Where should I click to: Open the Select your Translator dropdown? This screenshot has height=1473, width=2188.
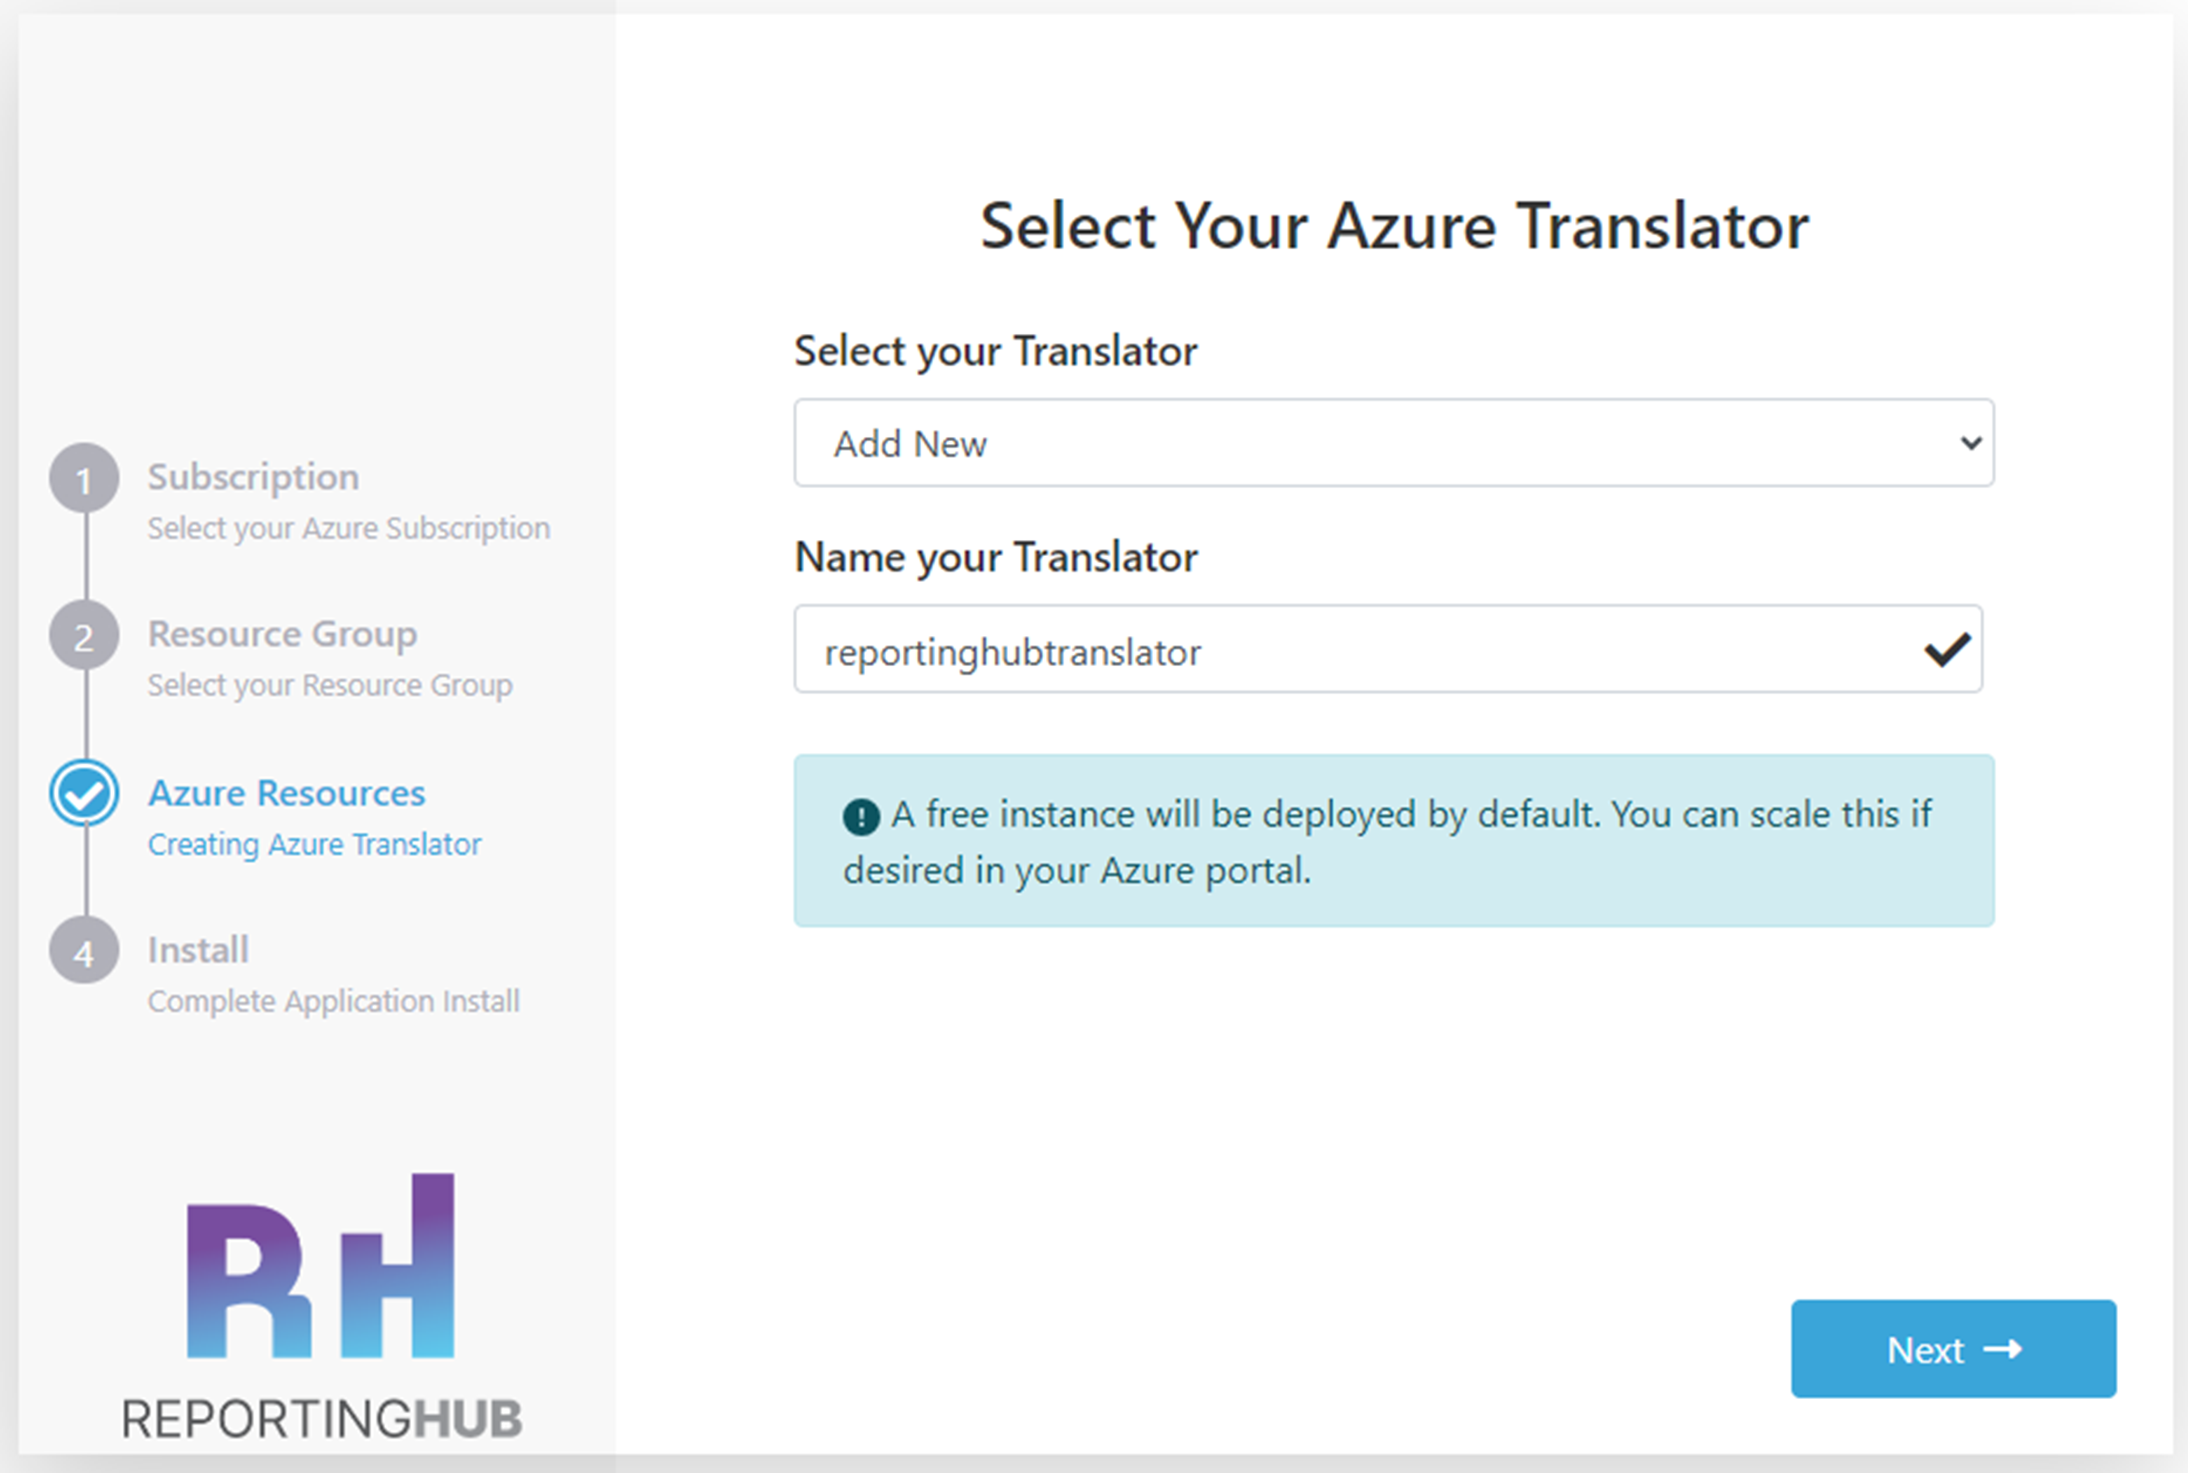[1394, 443]
